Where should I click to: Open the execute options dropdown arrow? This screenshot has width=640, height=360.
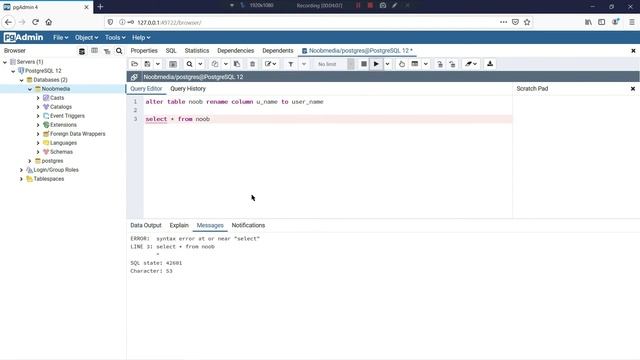(387, 64)
